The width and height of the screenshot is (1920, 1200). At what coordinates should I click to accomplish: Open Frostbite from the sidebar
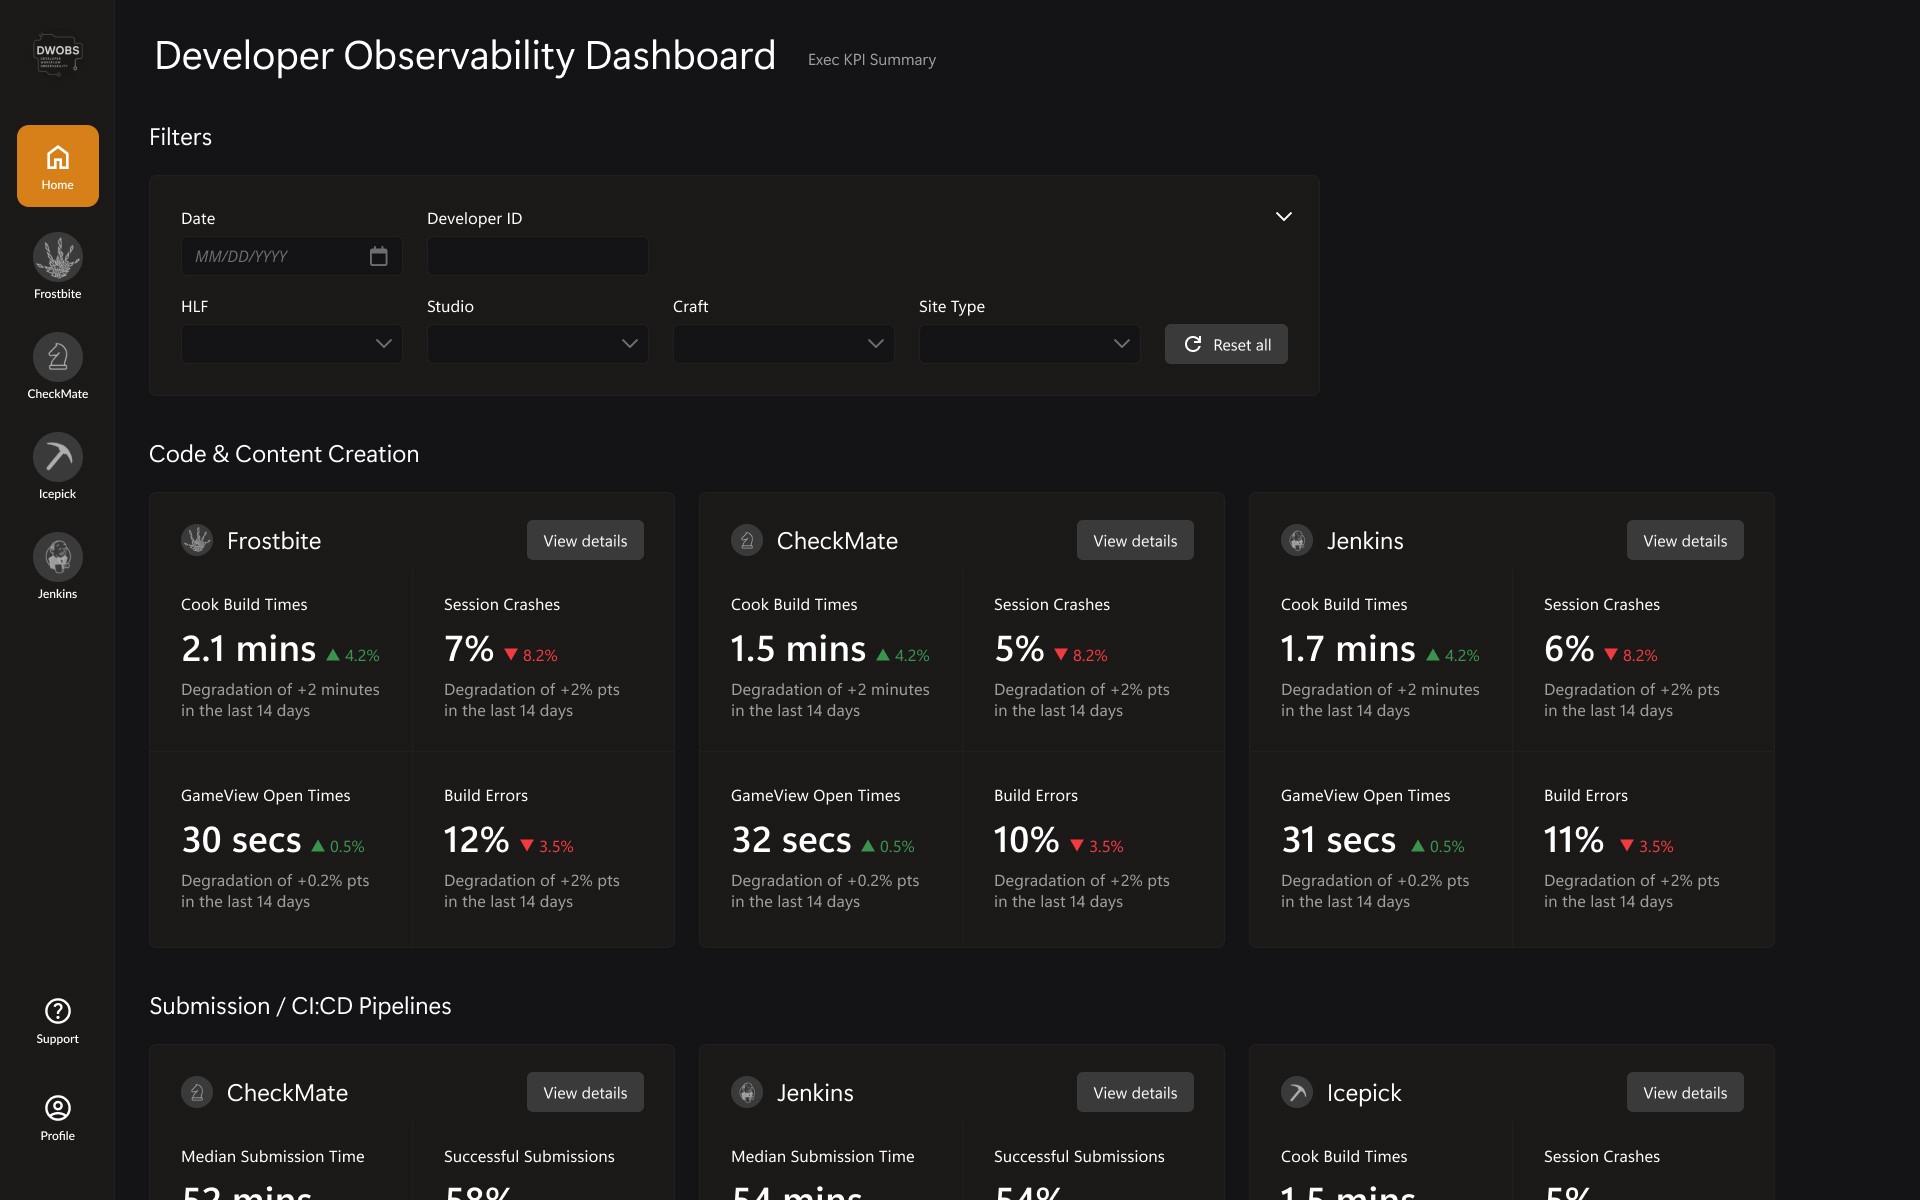[x=57, y=258]
